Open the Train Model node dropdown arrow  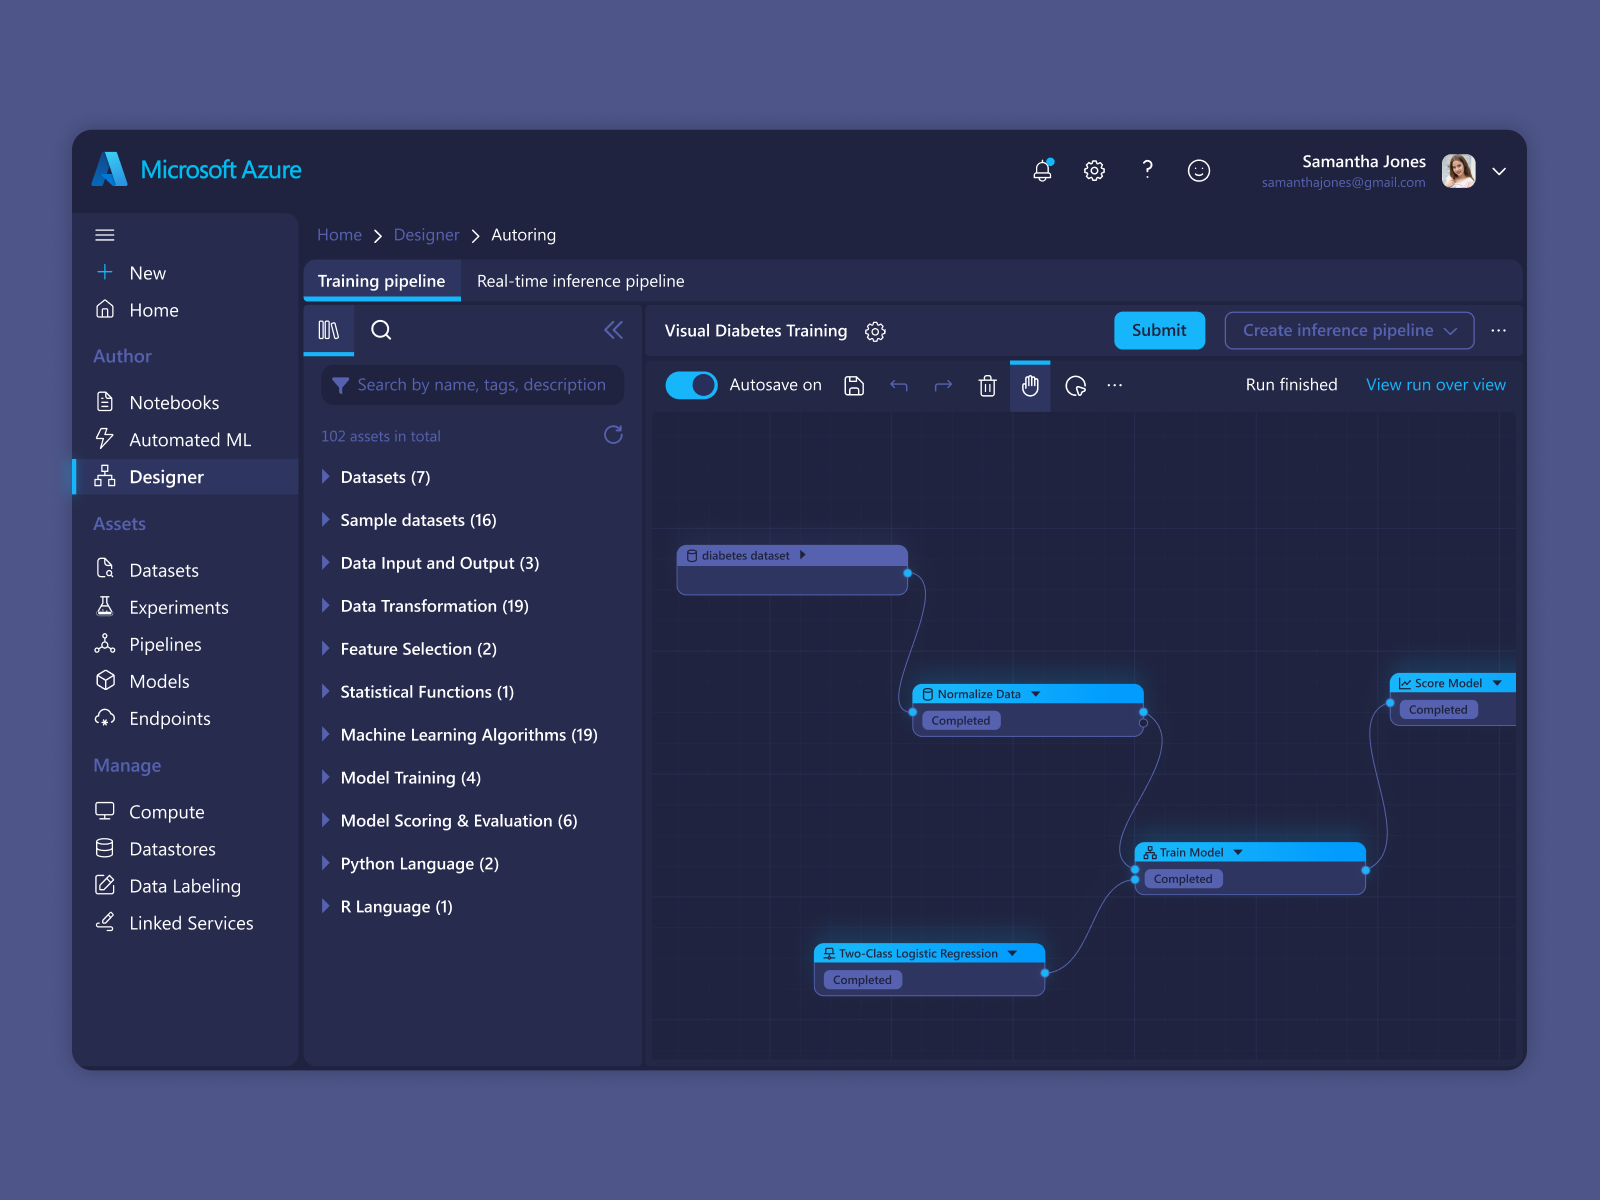coord(1238,853)
